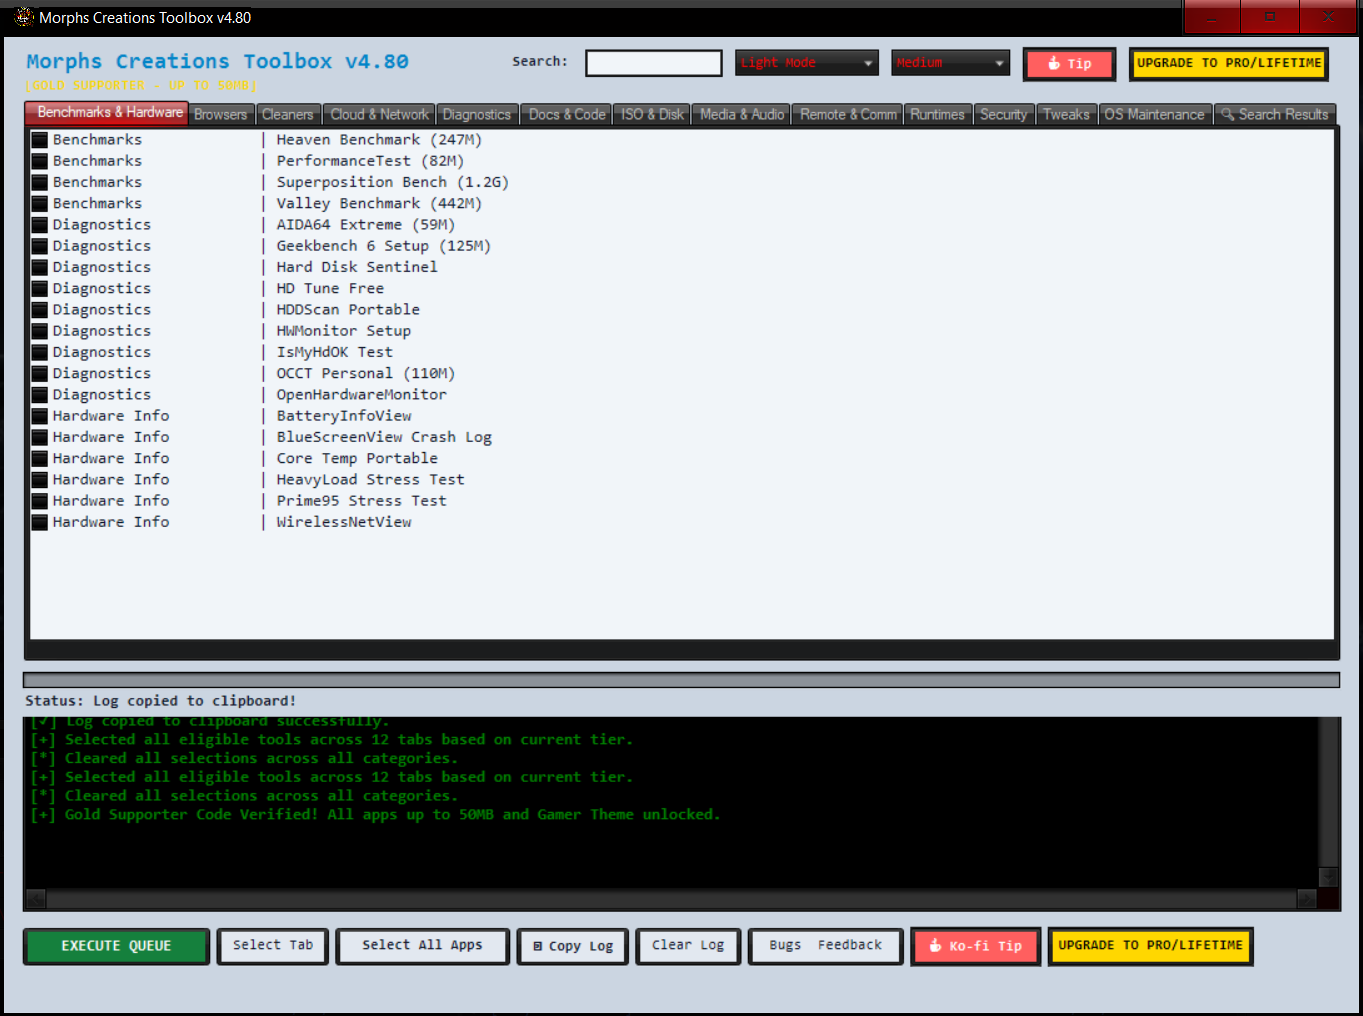The image size is (1363, 1016).
Task: Open the Runtimes tab
Action: pos(937,115)
